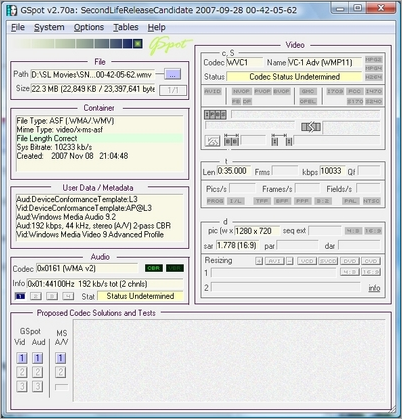Click the PROG scan indicator
This screenshot has height=419, width=402.
click(215, 201)
